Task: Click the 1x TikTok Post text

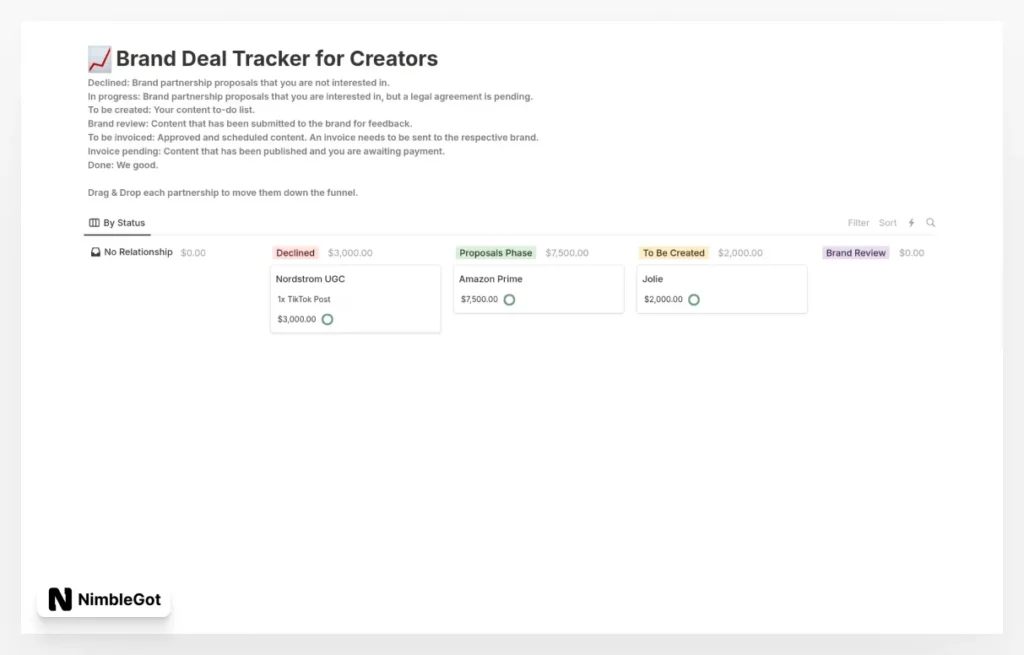Action: click(x=304, y=299)
